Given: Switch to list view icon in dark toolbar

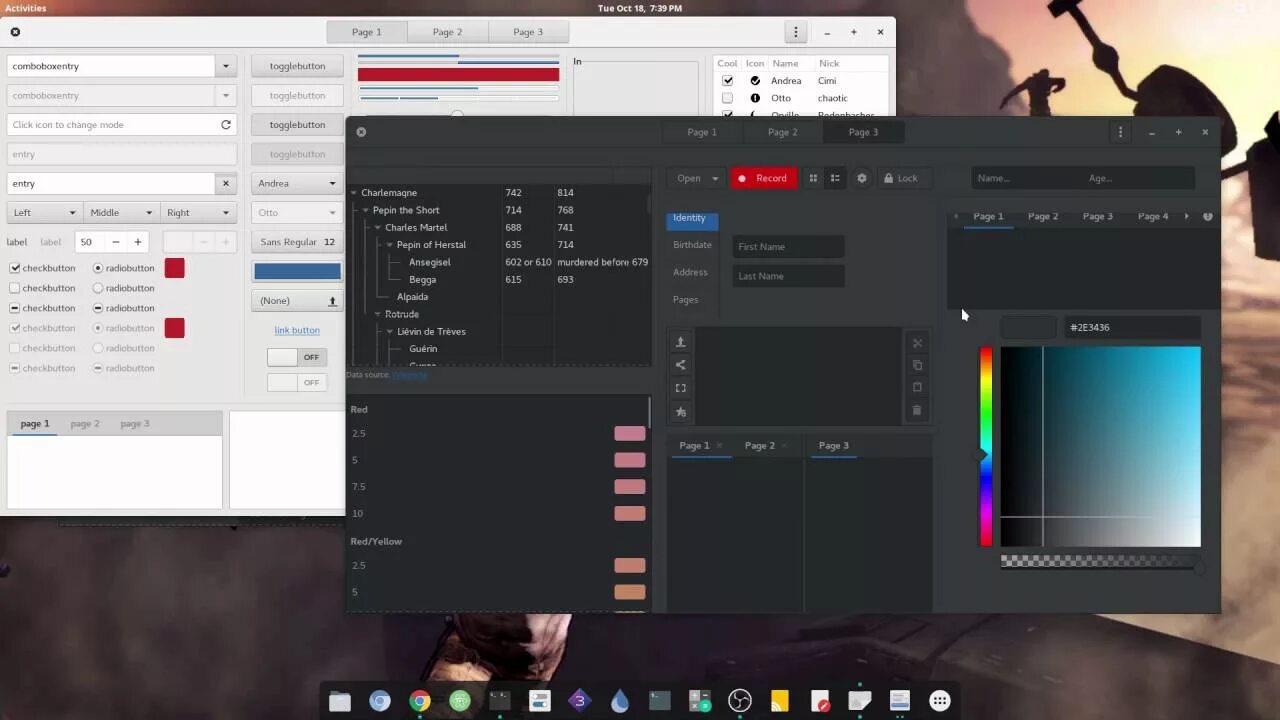Looking at the screenshot, I should [835, 178].
